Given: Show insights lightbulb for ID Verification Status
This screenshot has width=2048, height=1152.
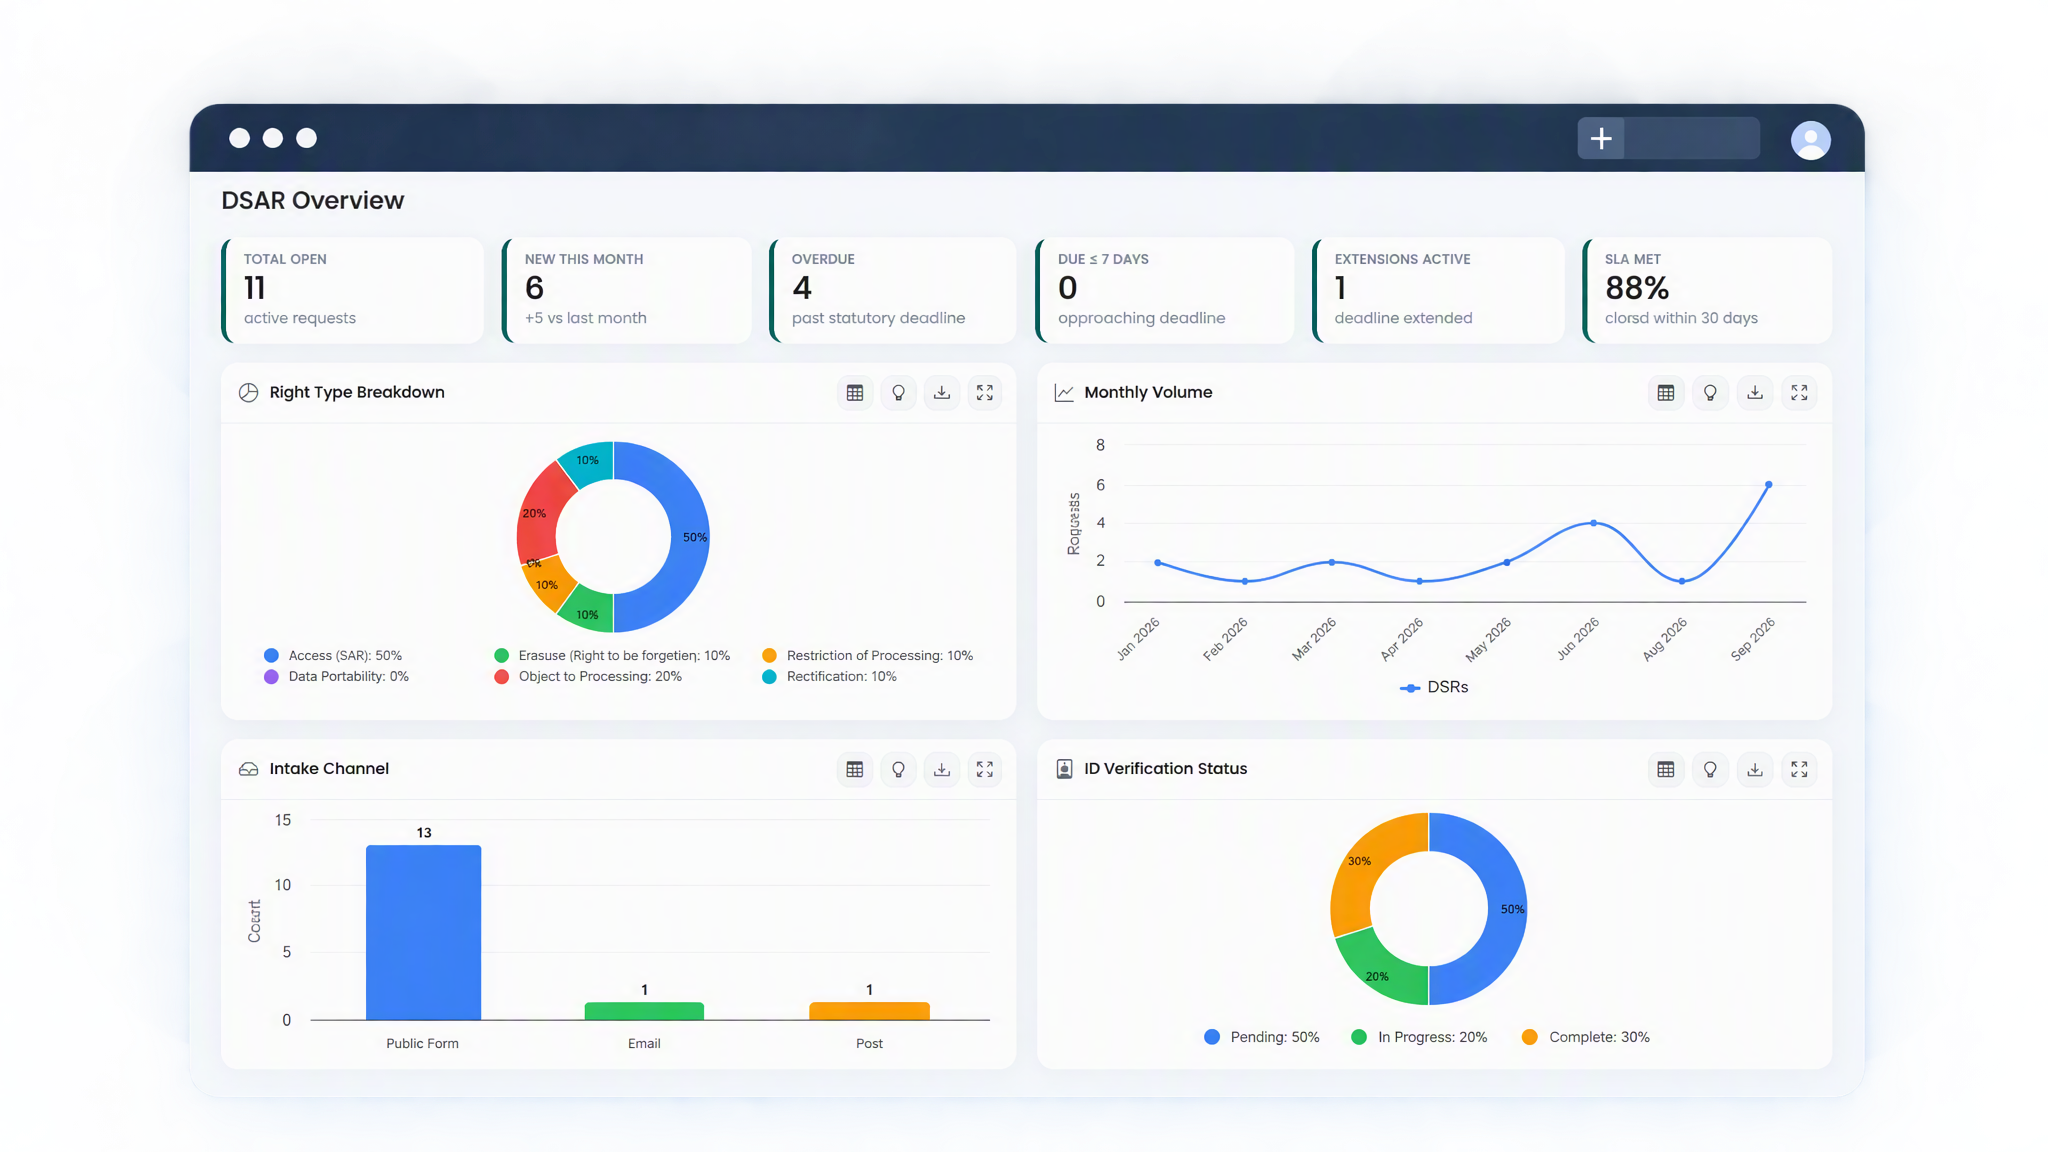Looking at the screenshot, I should [1710, 769].
